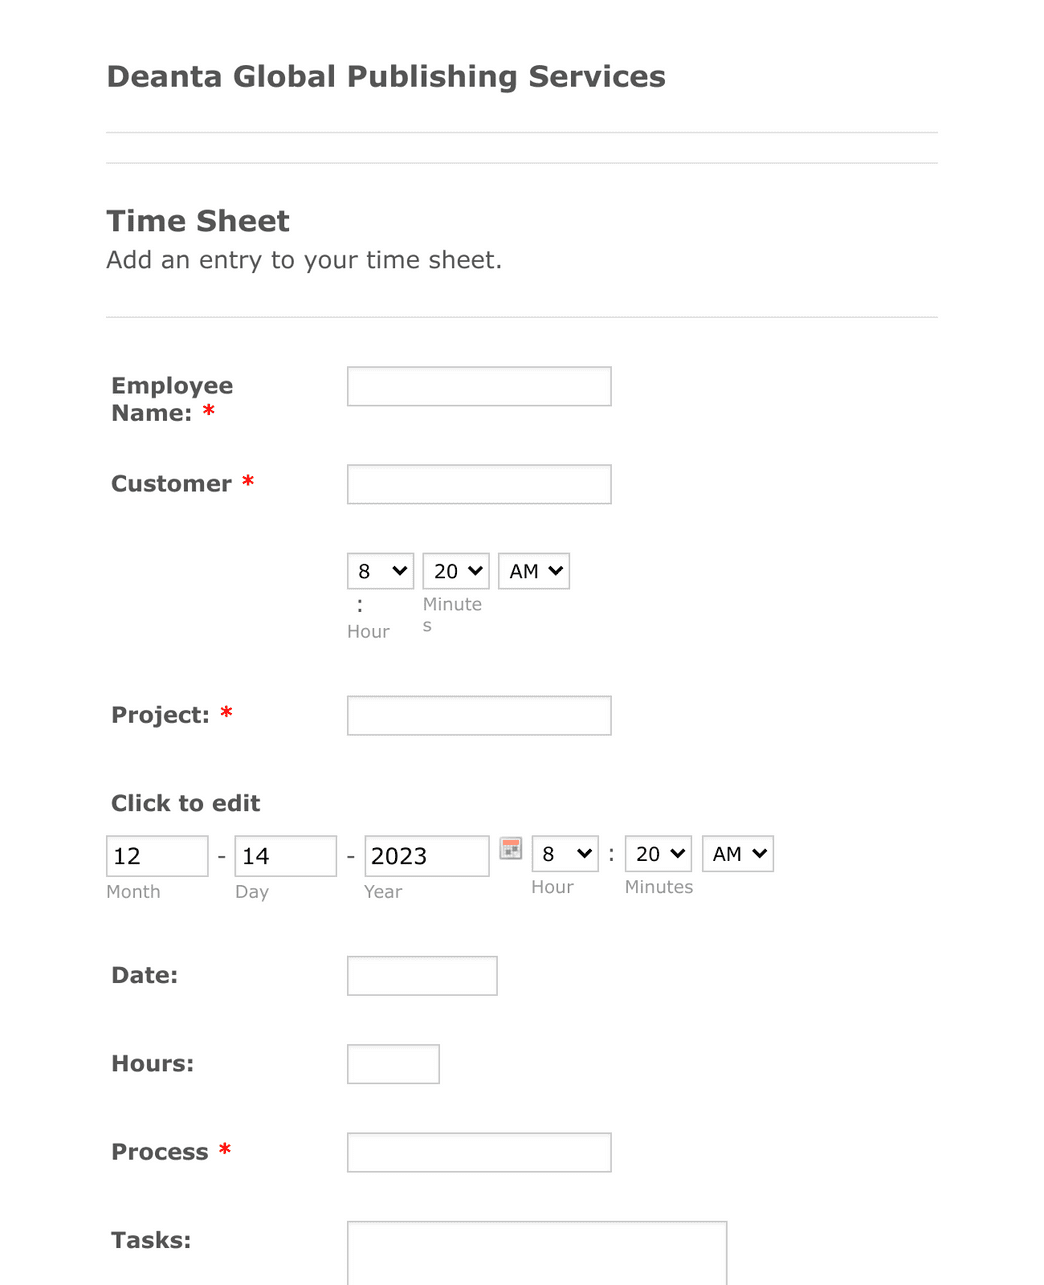Open the calendar date picker icon
Image resolution: width=1044 pixels, height=1285 pixels.
coord(510,848)
